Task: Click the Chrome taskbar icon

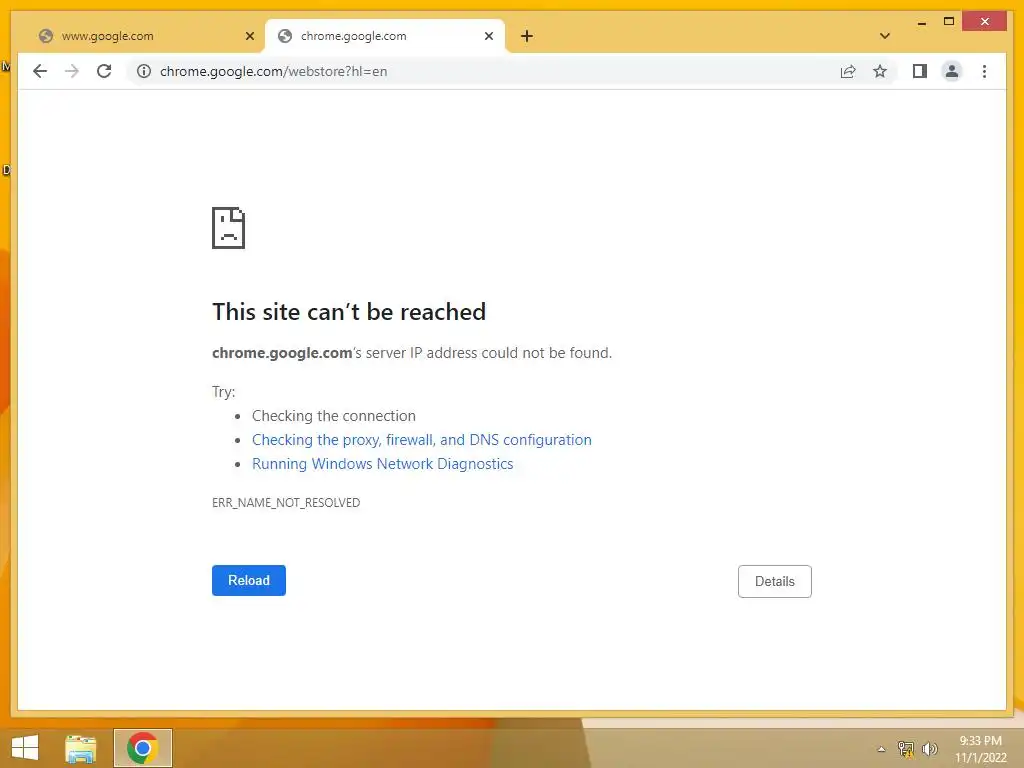Action: [x=142, y=748]
